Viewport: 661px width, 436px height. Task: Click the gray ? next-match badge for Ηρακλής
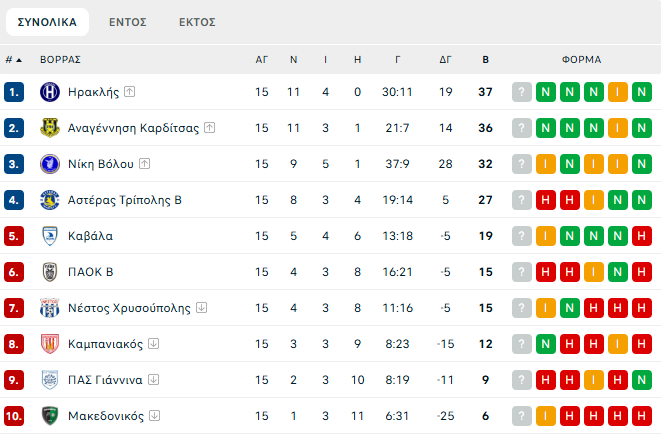521,92
